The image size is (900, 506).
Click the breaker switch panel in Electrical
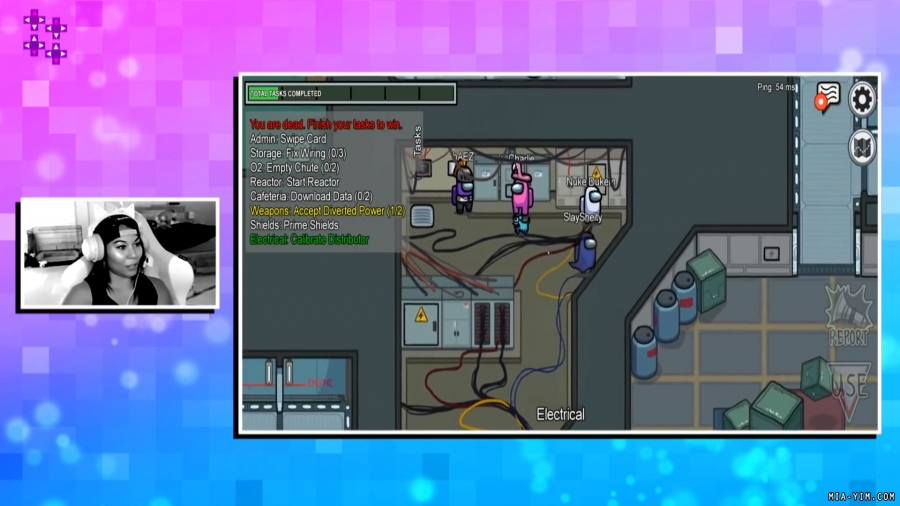(x=492, y=324)
